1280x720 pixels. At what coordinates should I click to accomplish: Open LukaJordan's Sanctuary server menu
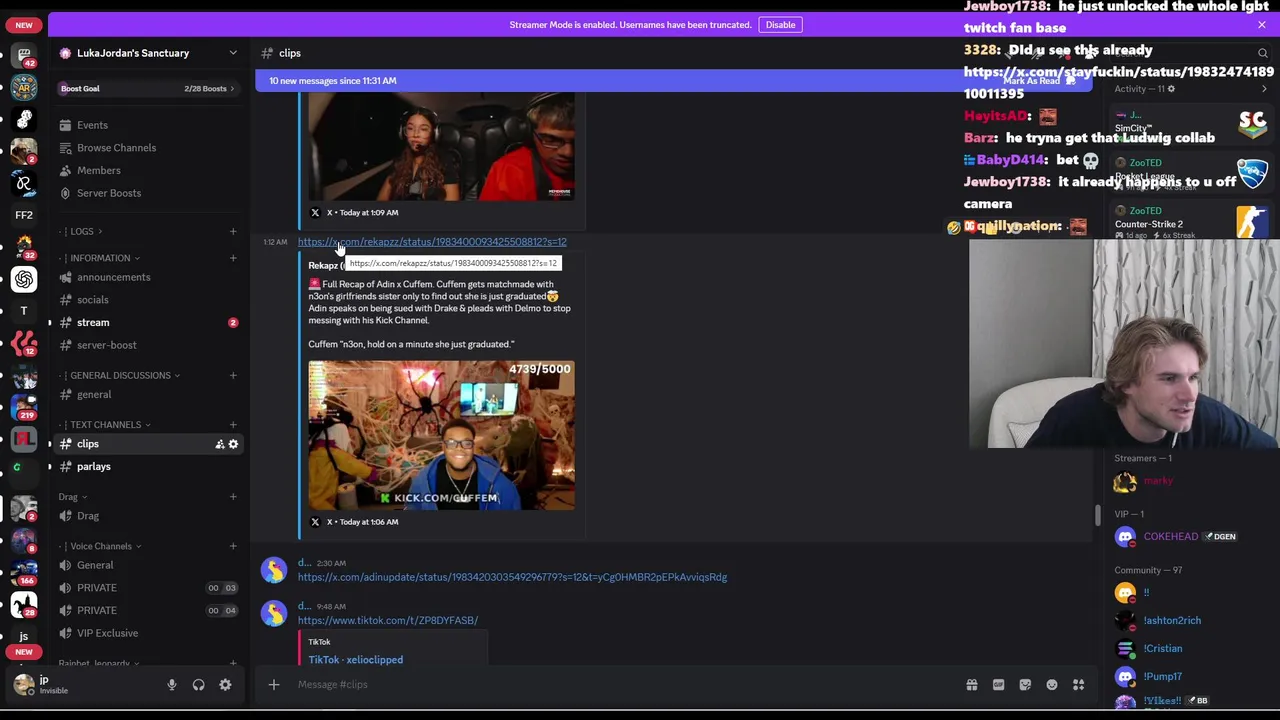pos(150,53)
